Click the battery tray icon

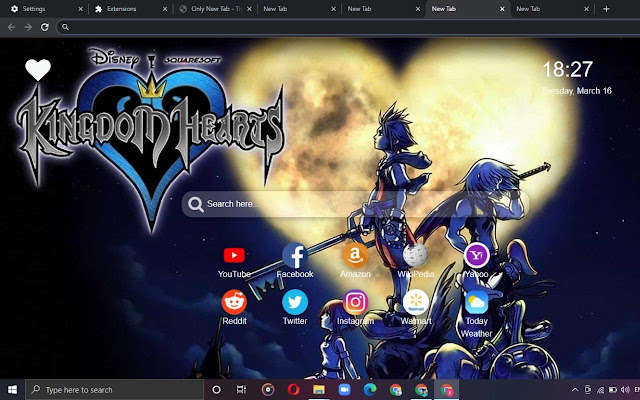tap(613, 390)
